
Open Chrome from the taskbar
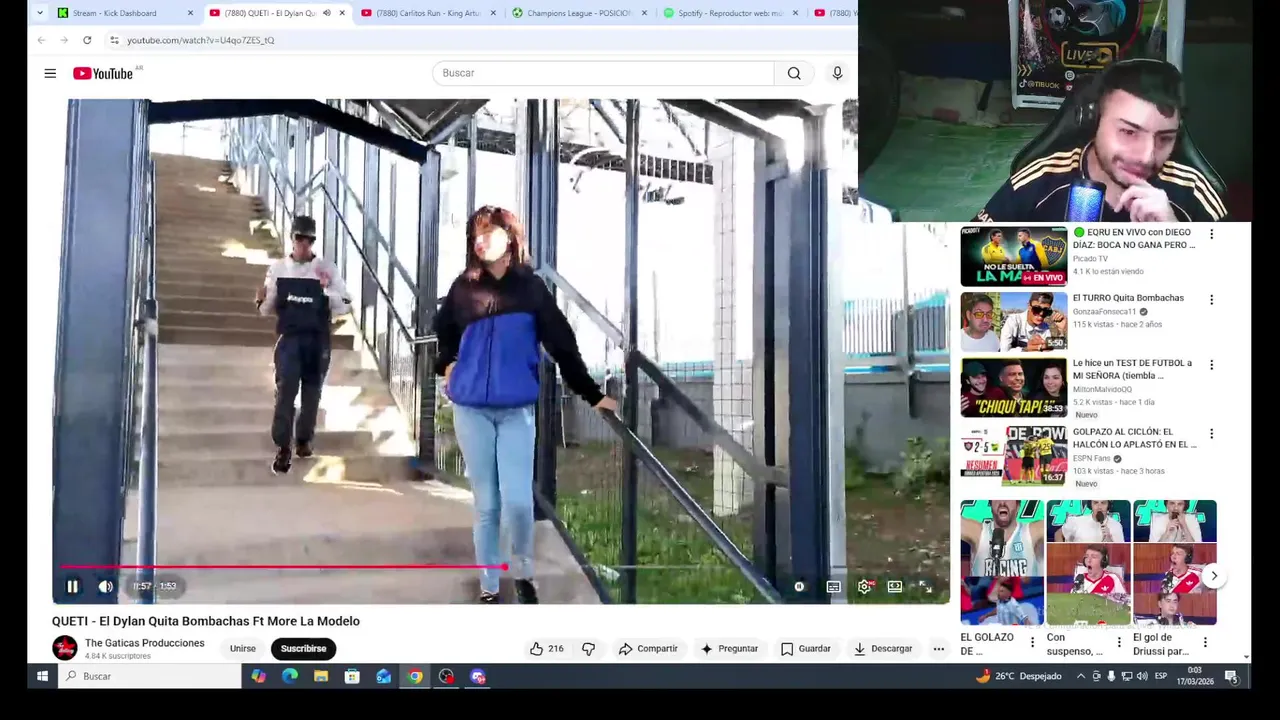[x=415, y=677]
